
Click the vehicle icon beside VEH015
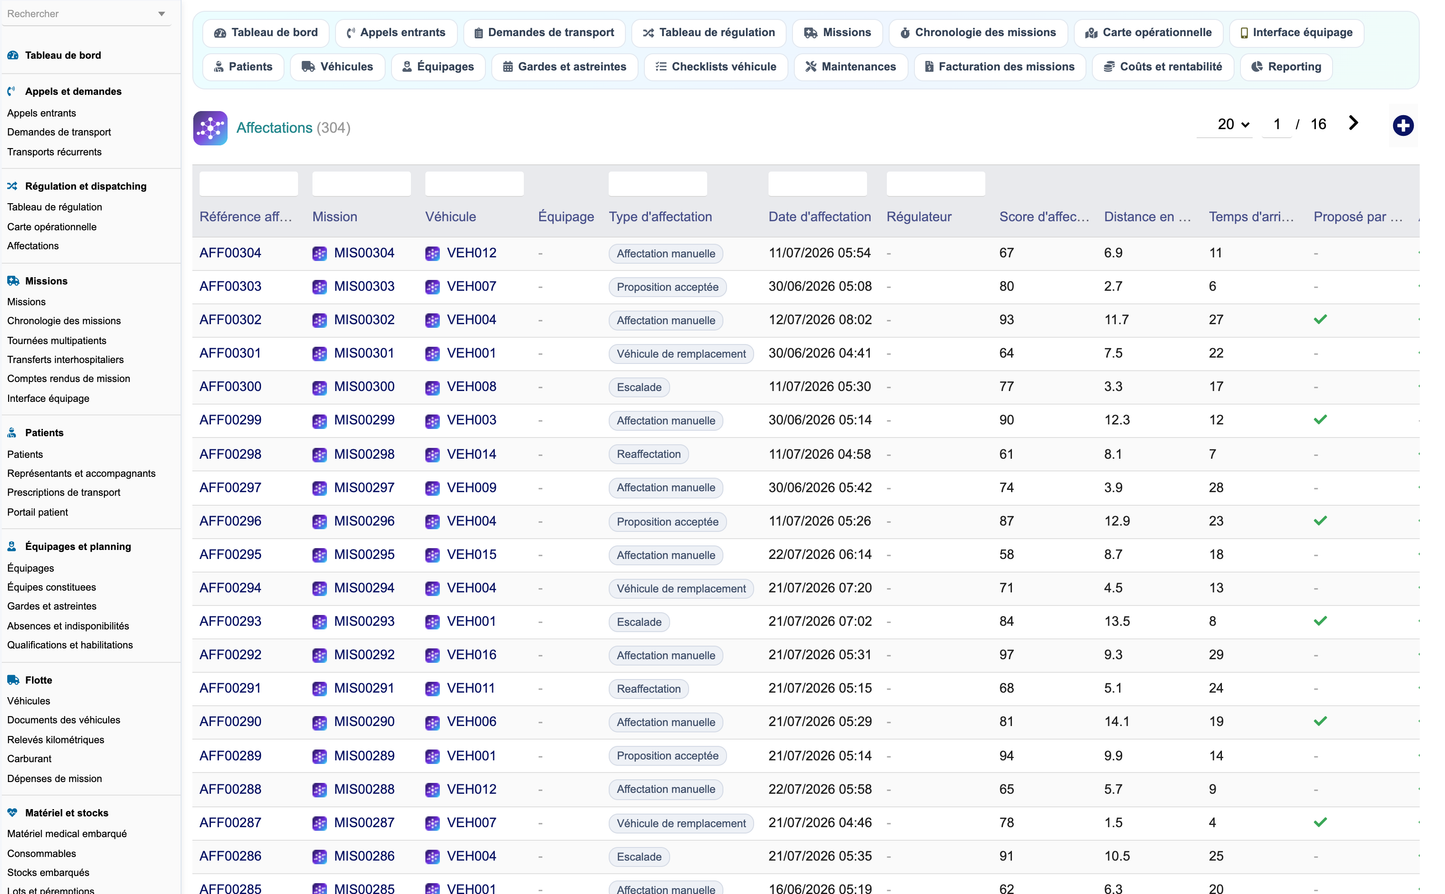(x=432, y=555)
